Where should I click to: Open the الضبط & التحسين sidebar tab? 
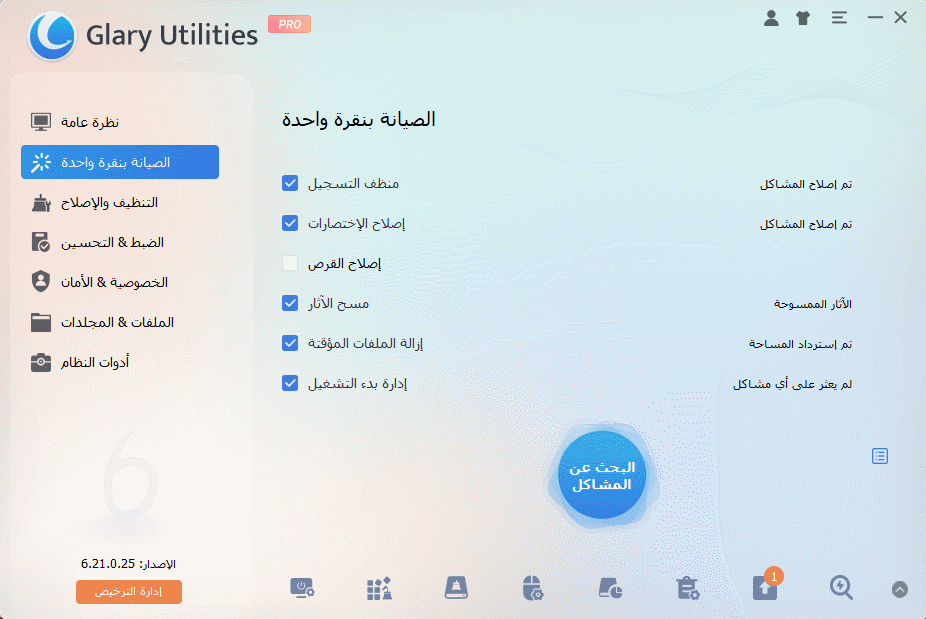coord(120,242)
